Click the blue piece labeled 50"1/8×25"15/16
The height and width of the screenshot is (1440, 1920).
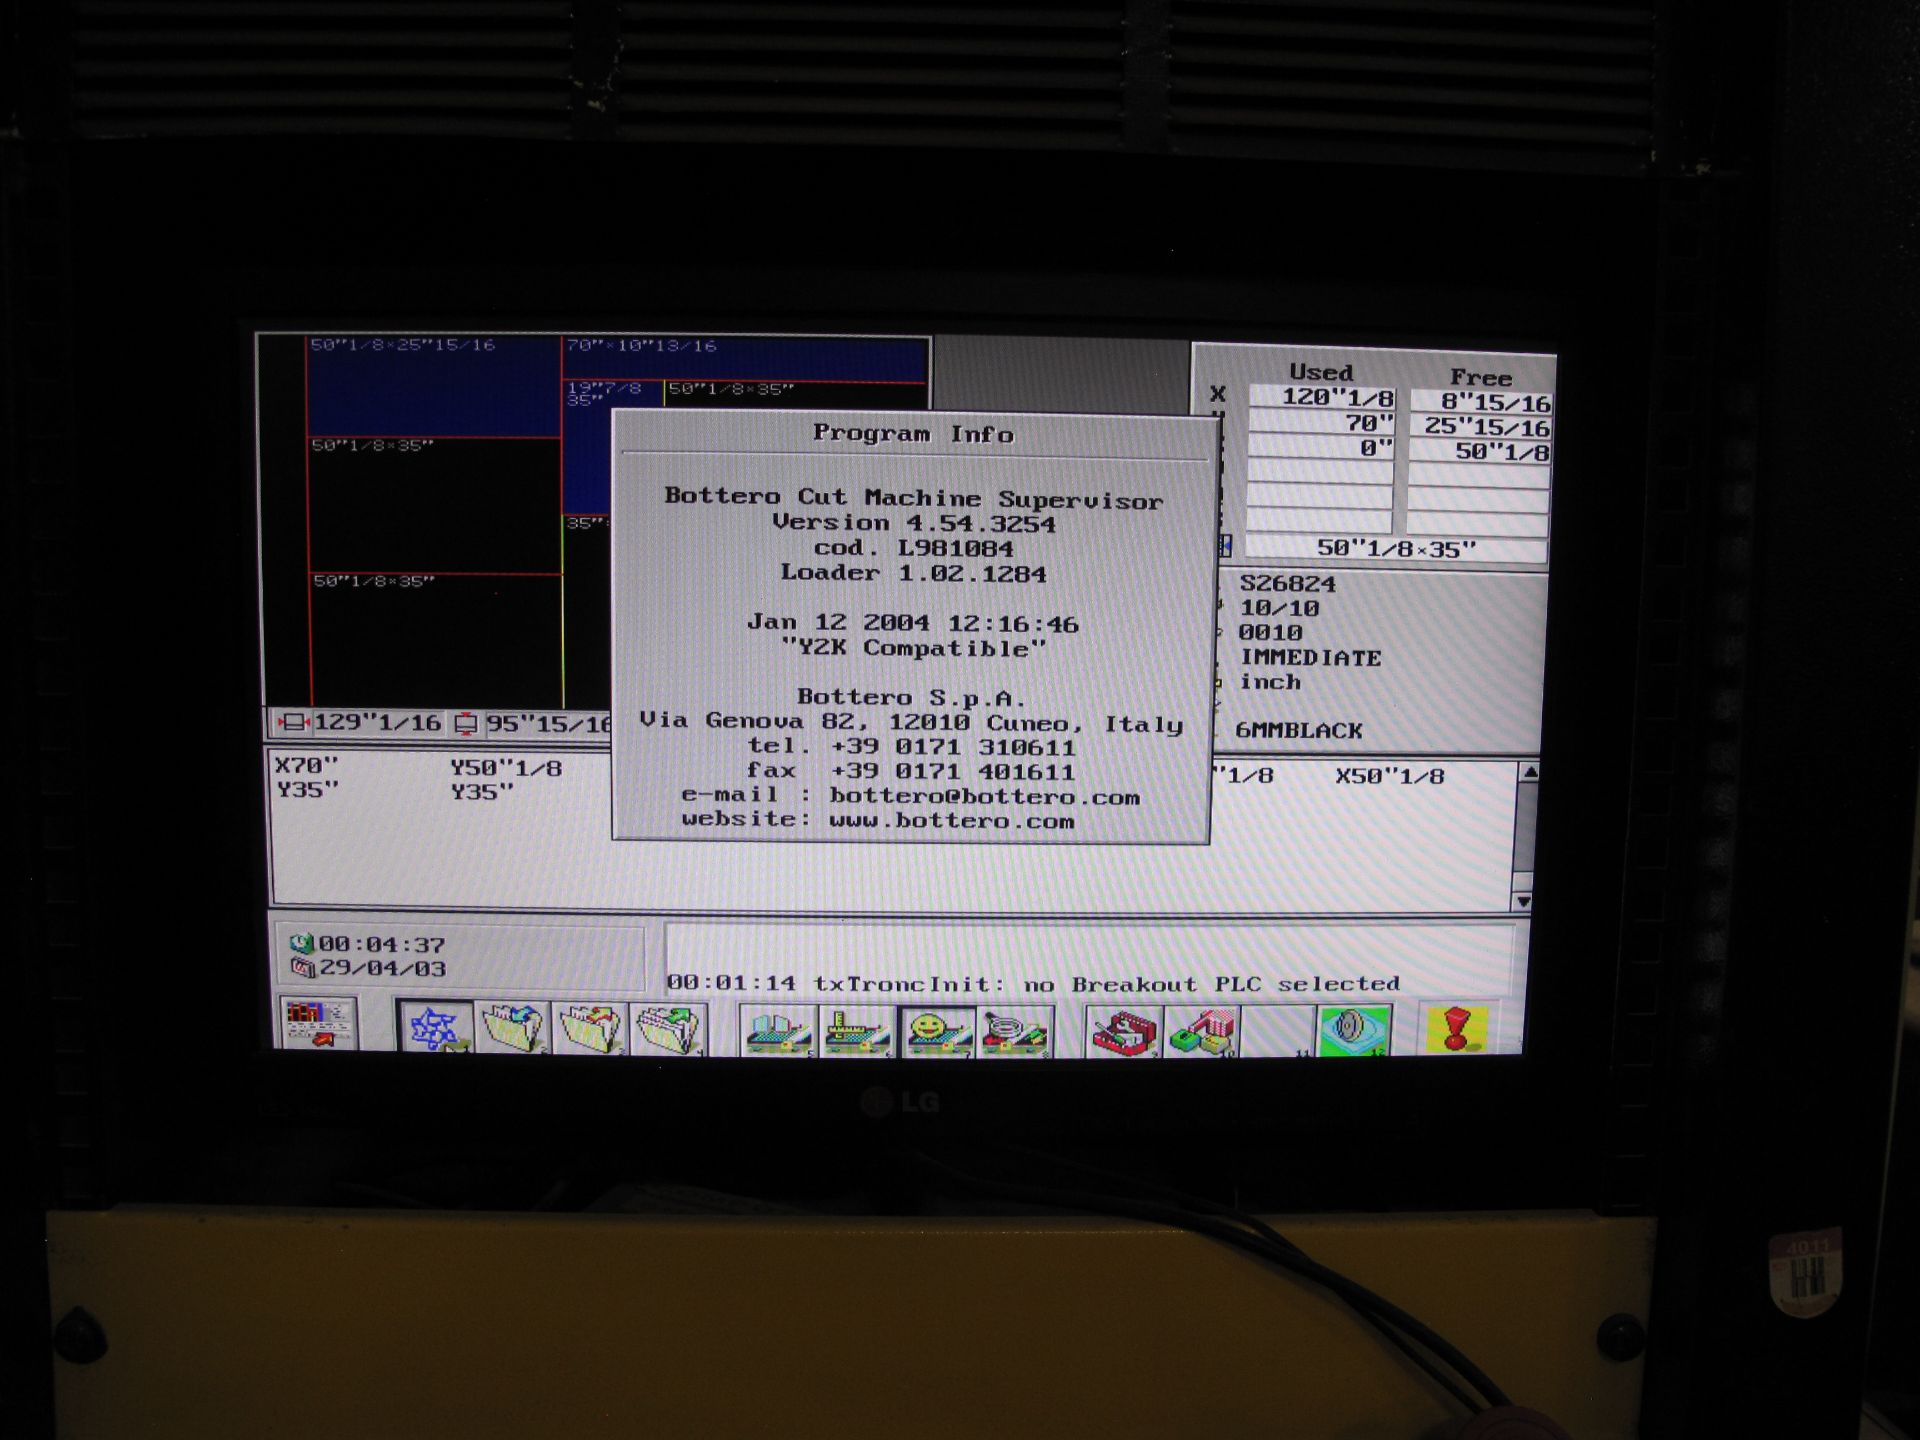432,386
